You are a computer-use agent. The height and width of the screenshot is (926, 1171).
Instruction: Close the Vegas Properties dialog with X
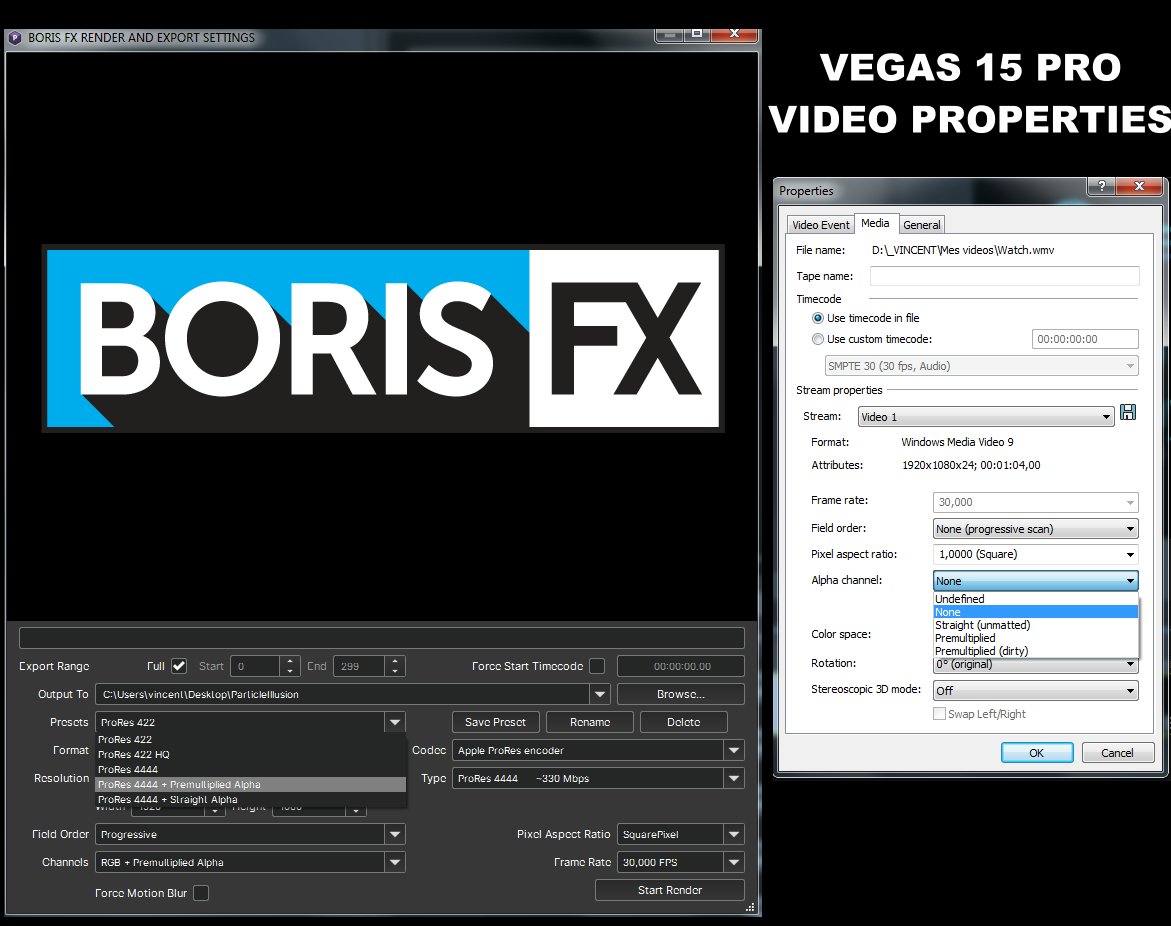(x=1139, y=186)
